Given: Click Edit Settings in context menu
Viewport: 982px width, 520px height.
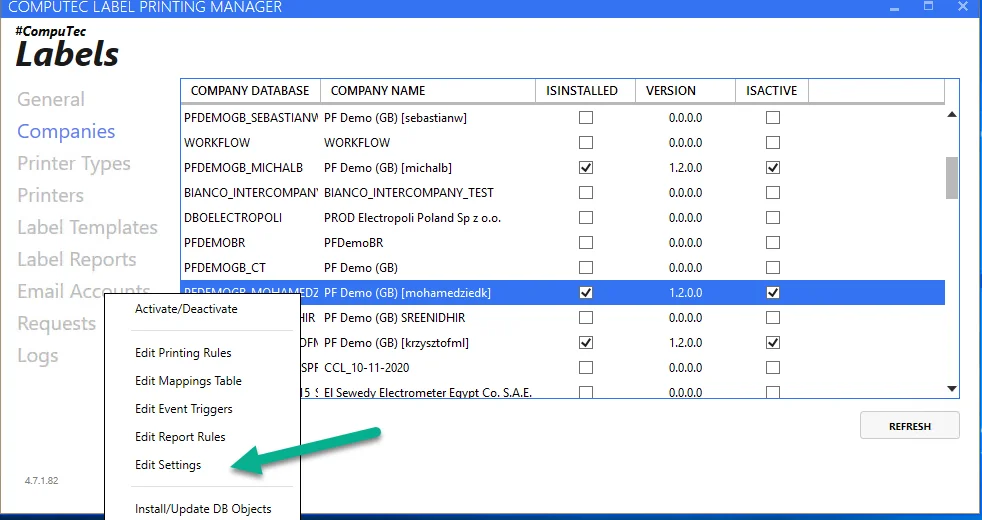Looking at the screenshot, I should [168, 465].
